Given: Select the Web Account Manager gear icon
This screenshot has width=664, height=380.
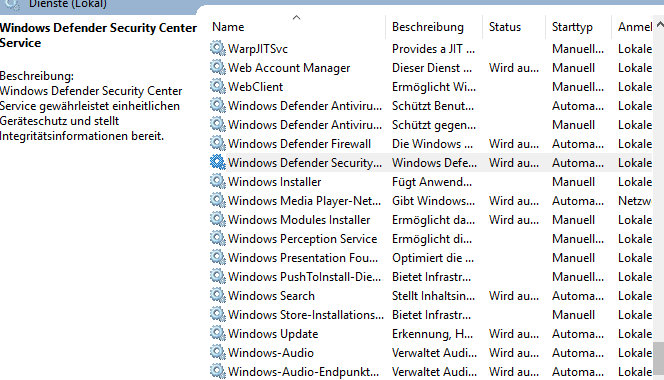Looking at the screenshot, I should (x=218, y=67).
